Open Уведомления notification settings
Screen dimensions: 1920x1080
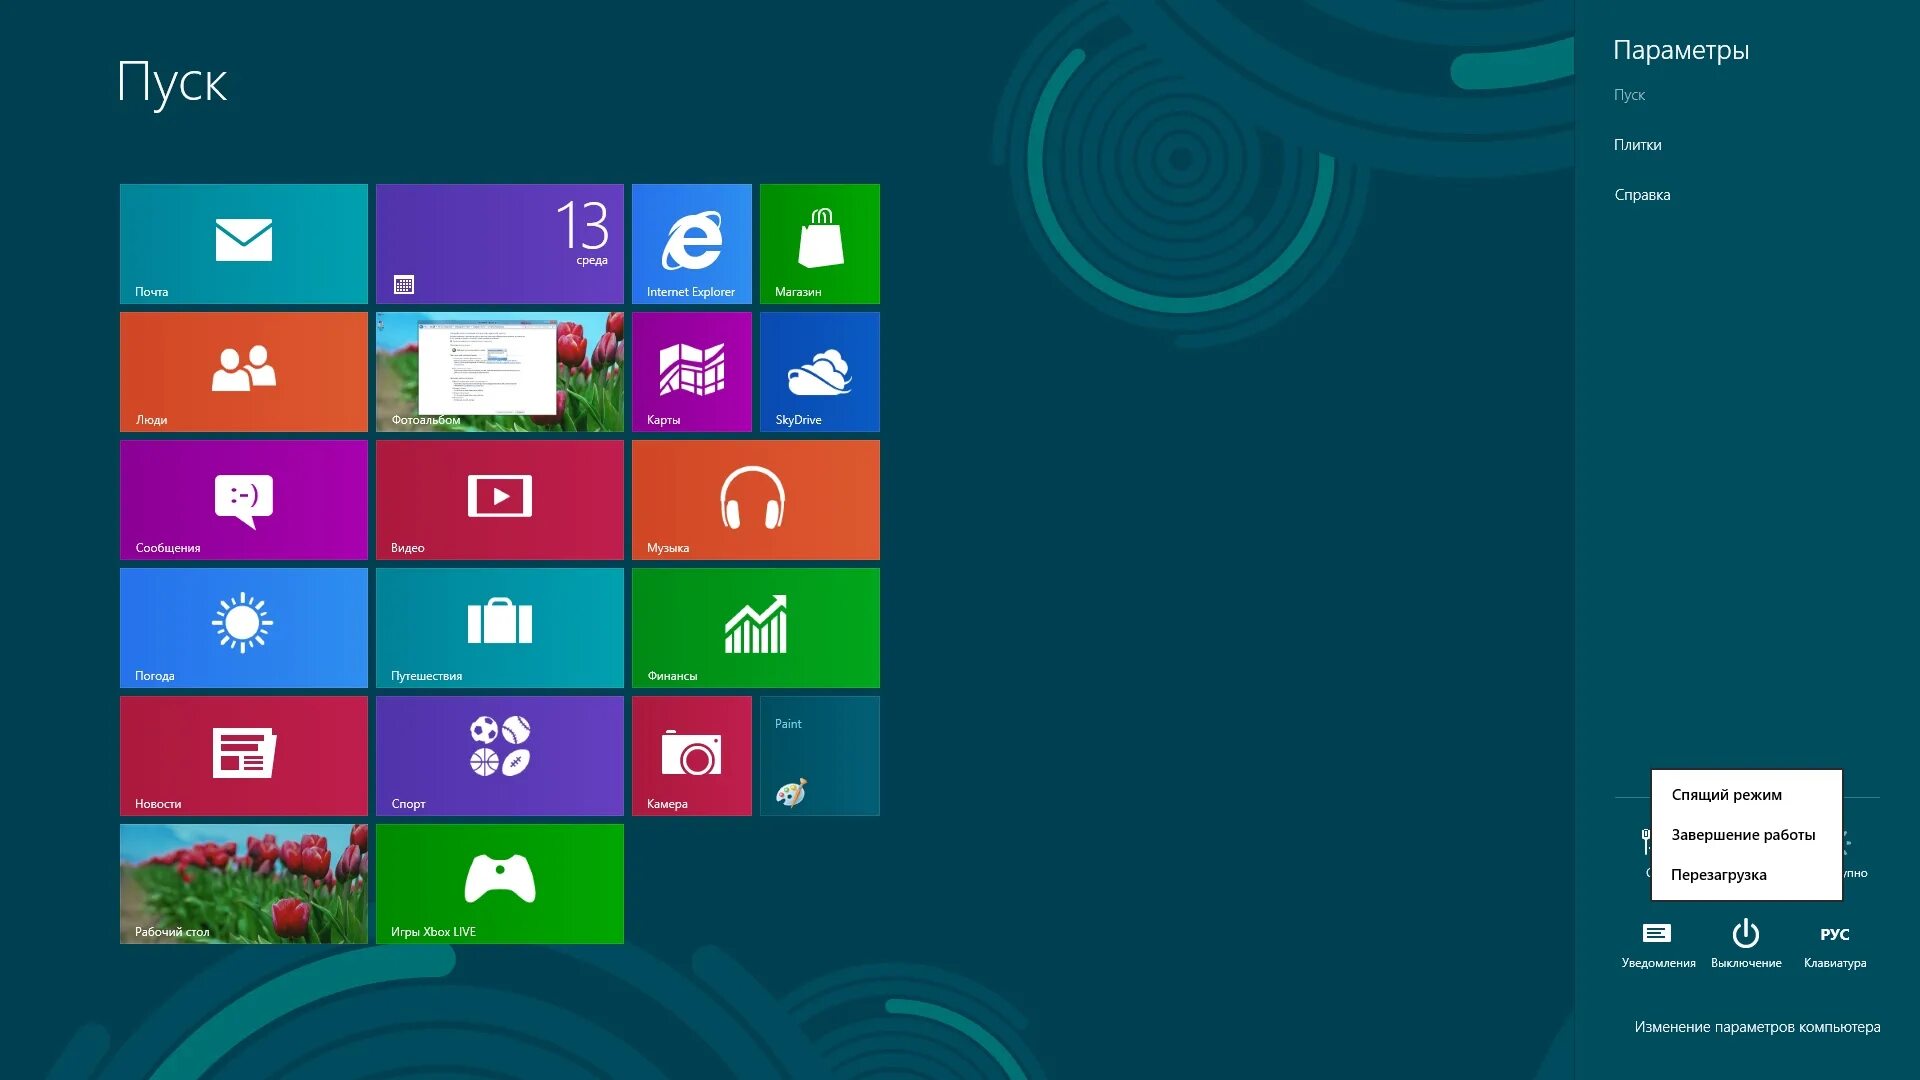coord(1656,935)
